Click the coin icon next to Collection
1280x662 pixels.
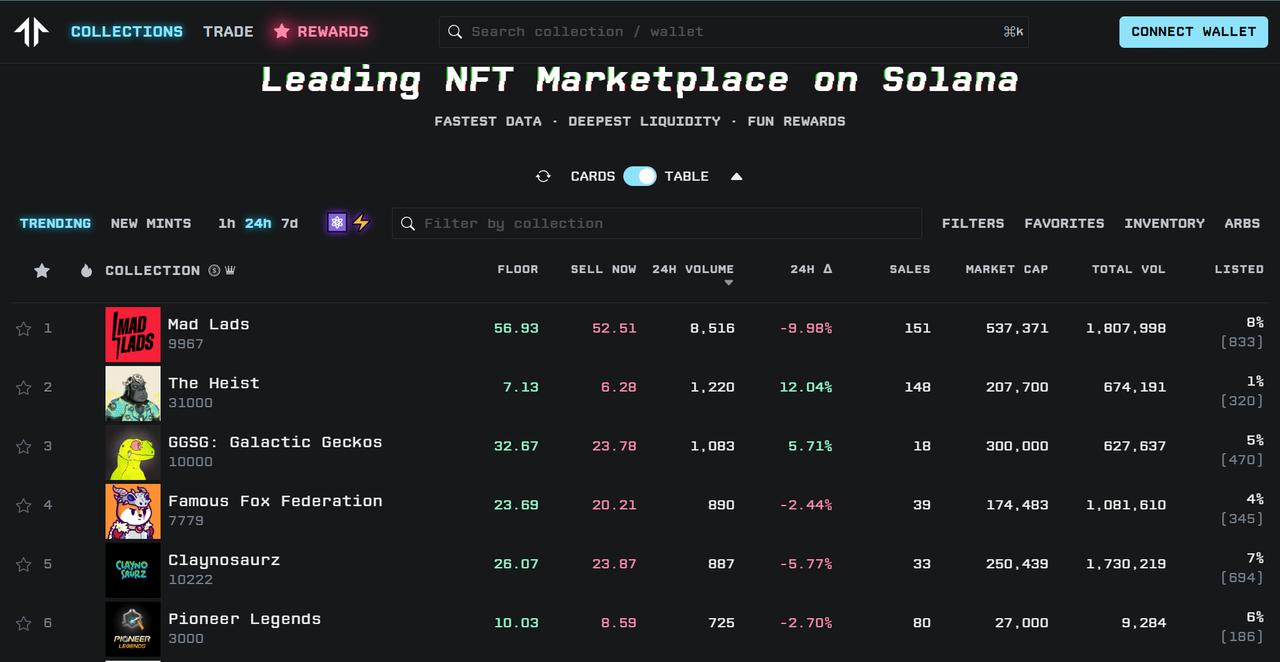214,271
